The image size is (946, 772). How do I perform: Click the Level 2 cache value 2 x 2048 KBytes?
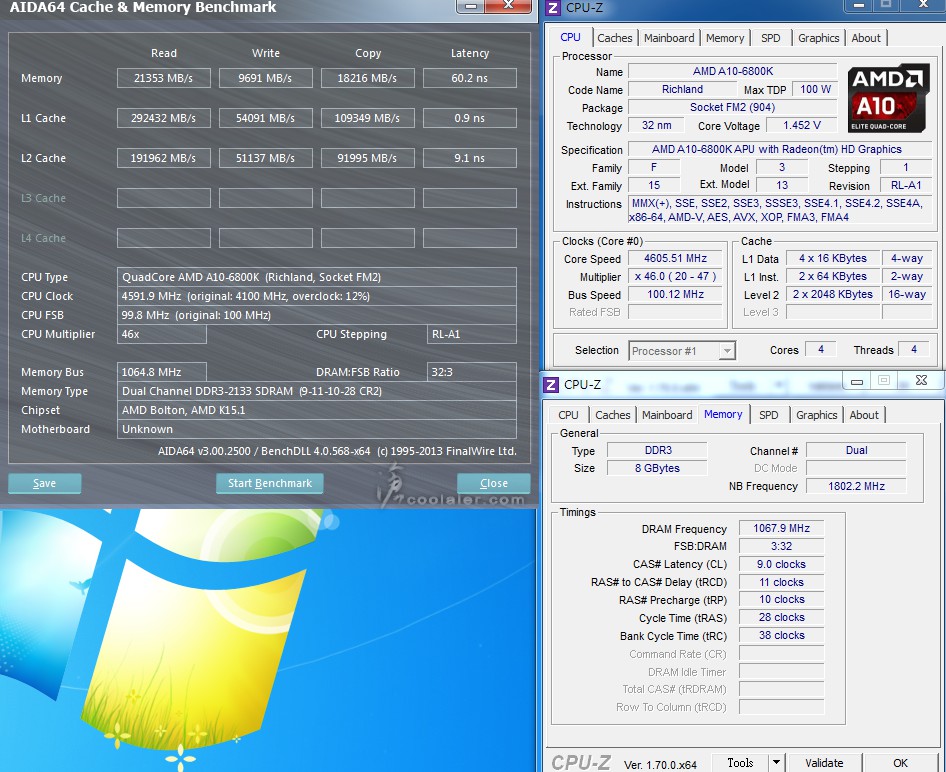tap(833, 294)
